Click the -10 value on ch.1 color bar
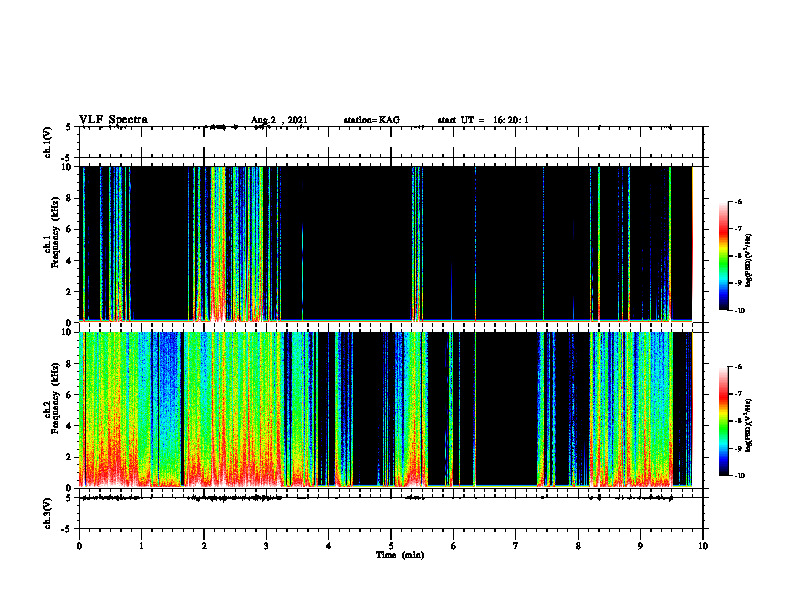Screen dimensions: 792x612 click(739, 311)
